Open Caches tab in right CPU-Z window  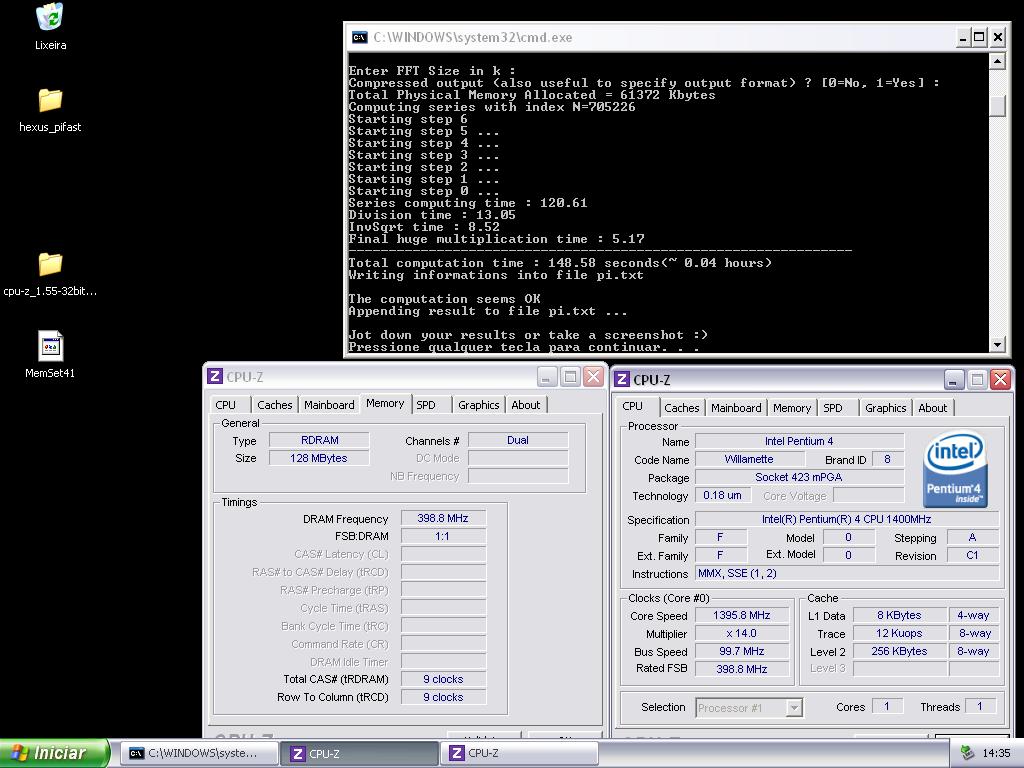(682, 408)
